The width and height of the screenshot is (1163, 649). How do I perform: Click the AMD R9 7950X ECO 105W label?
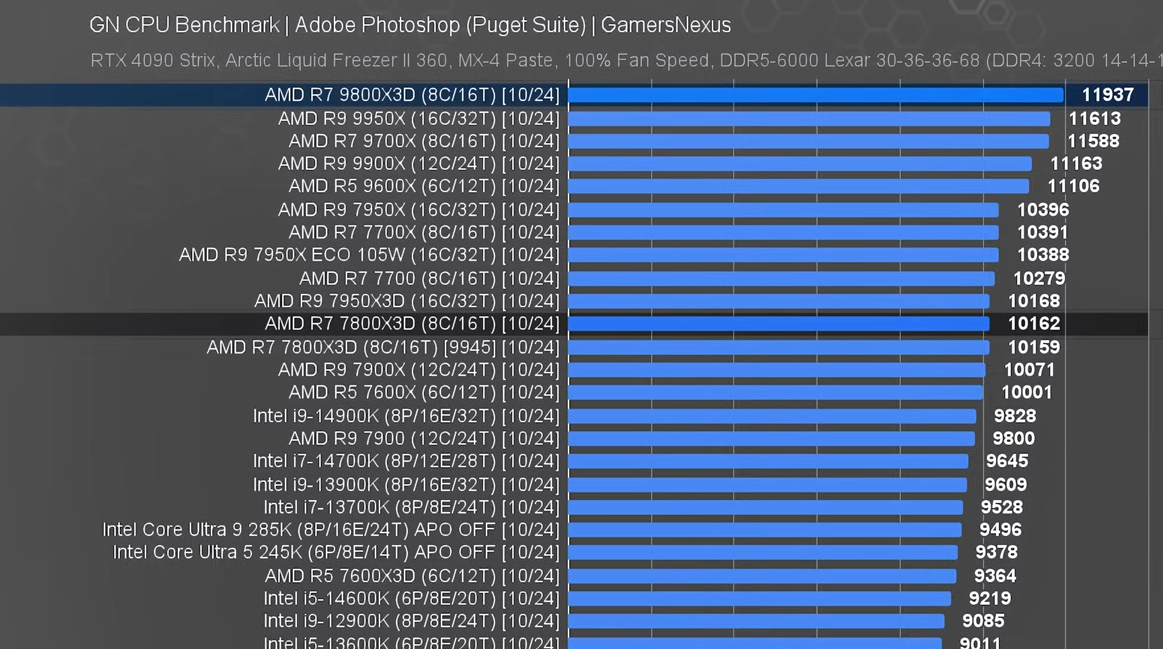tap(369, 255)
